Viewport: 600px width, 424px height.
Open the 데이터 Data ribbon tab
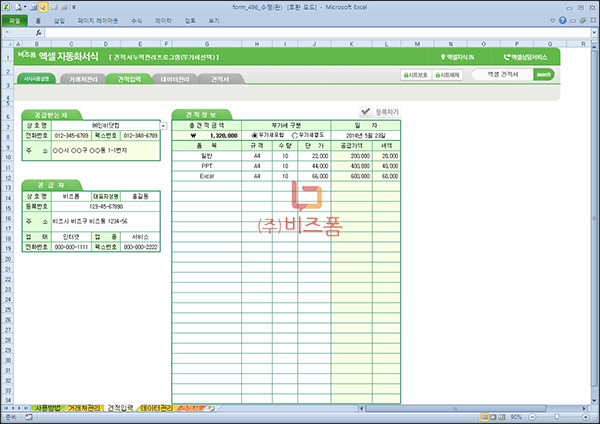163,21
